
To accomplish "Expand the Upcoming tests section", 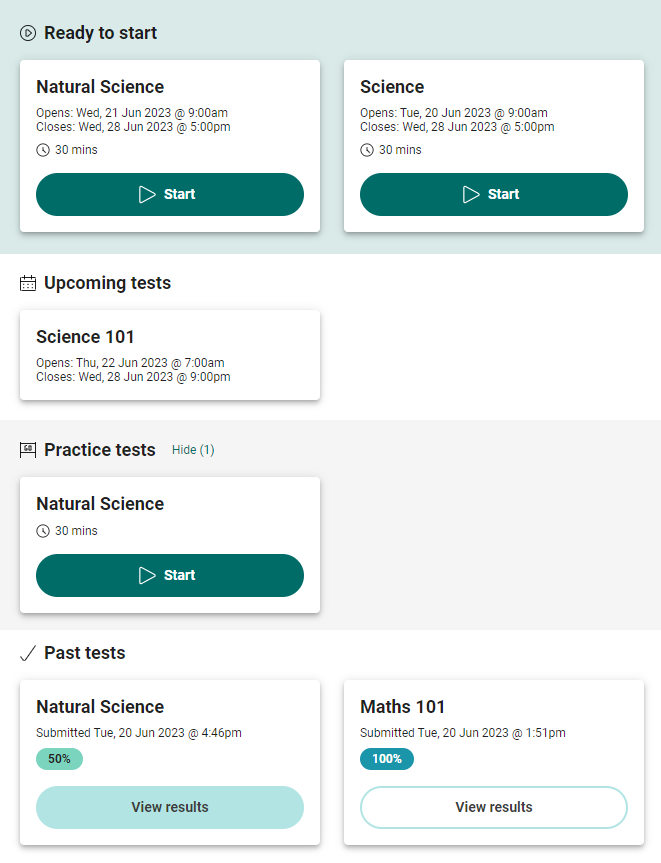I will (x=109, y=283).
